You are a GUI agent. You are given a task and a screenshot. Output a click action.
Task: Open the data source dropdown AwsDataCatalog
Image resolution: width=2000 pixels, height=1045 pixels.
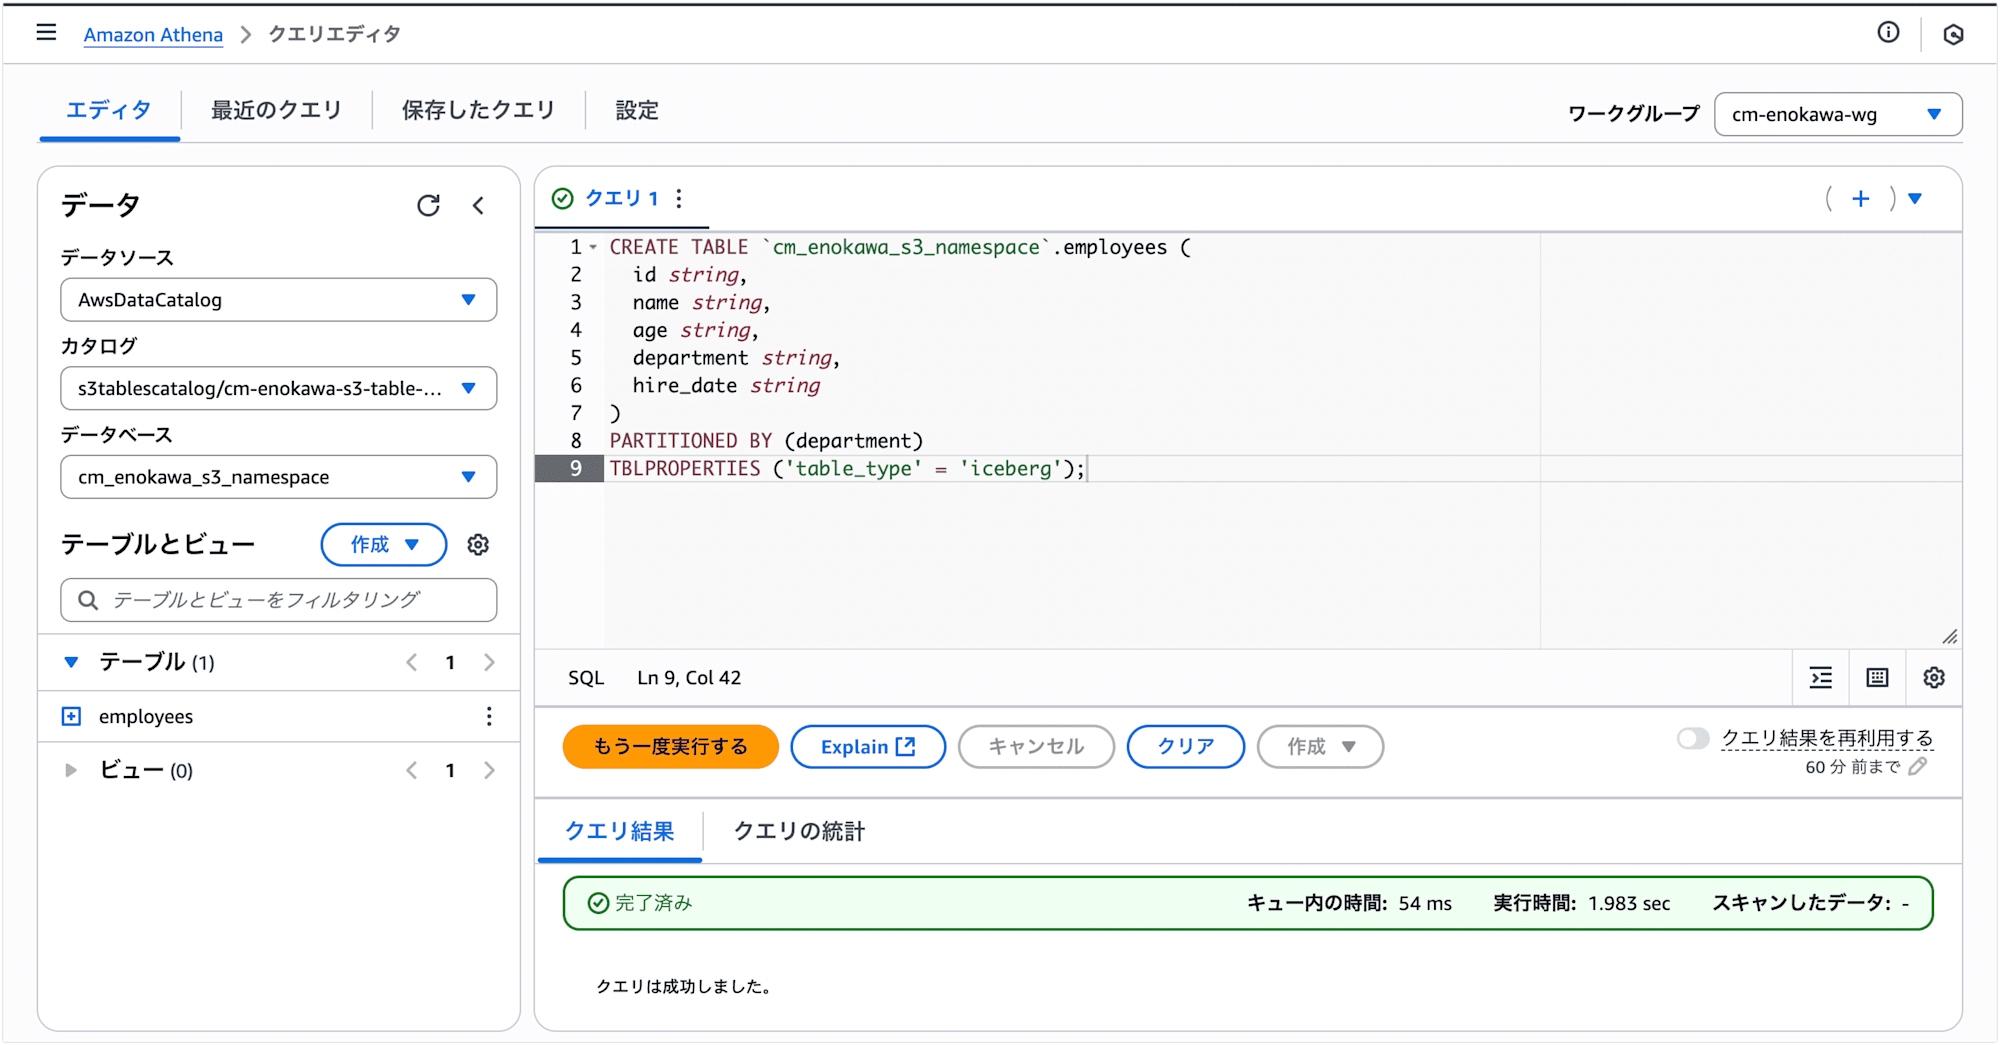(x=279, y=300)
